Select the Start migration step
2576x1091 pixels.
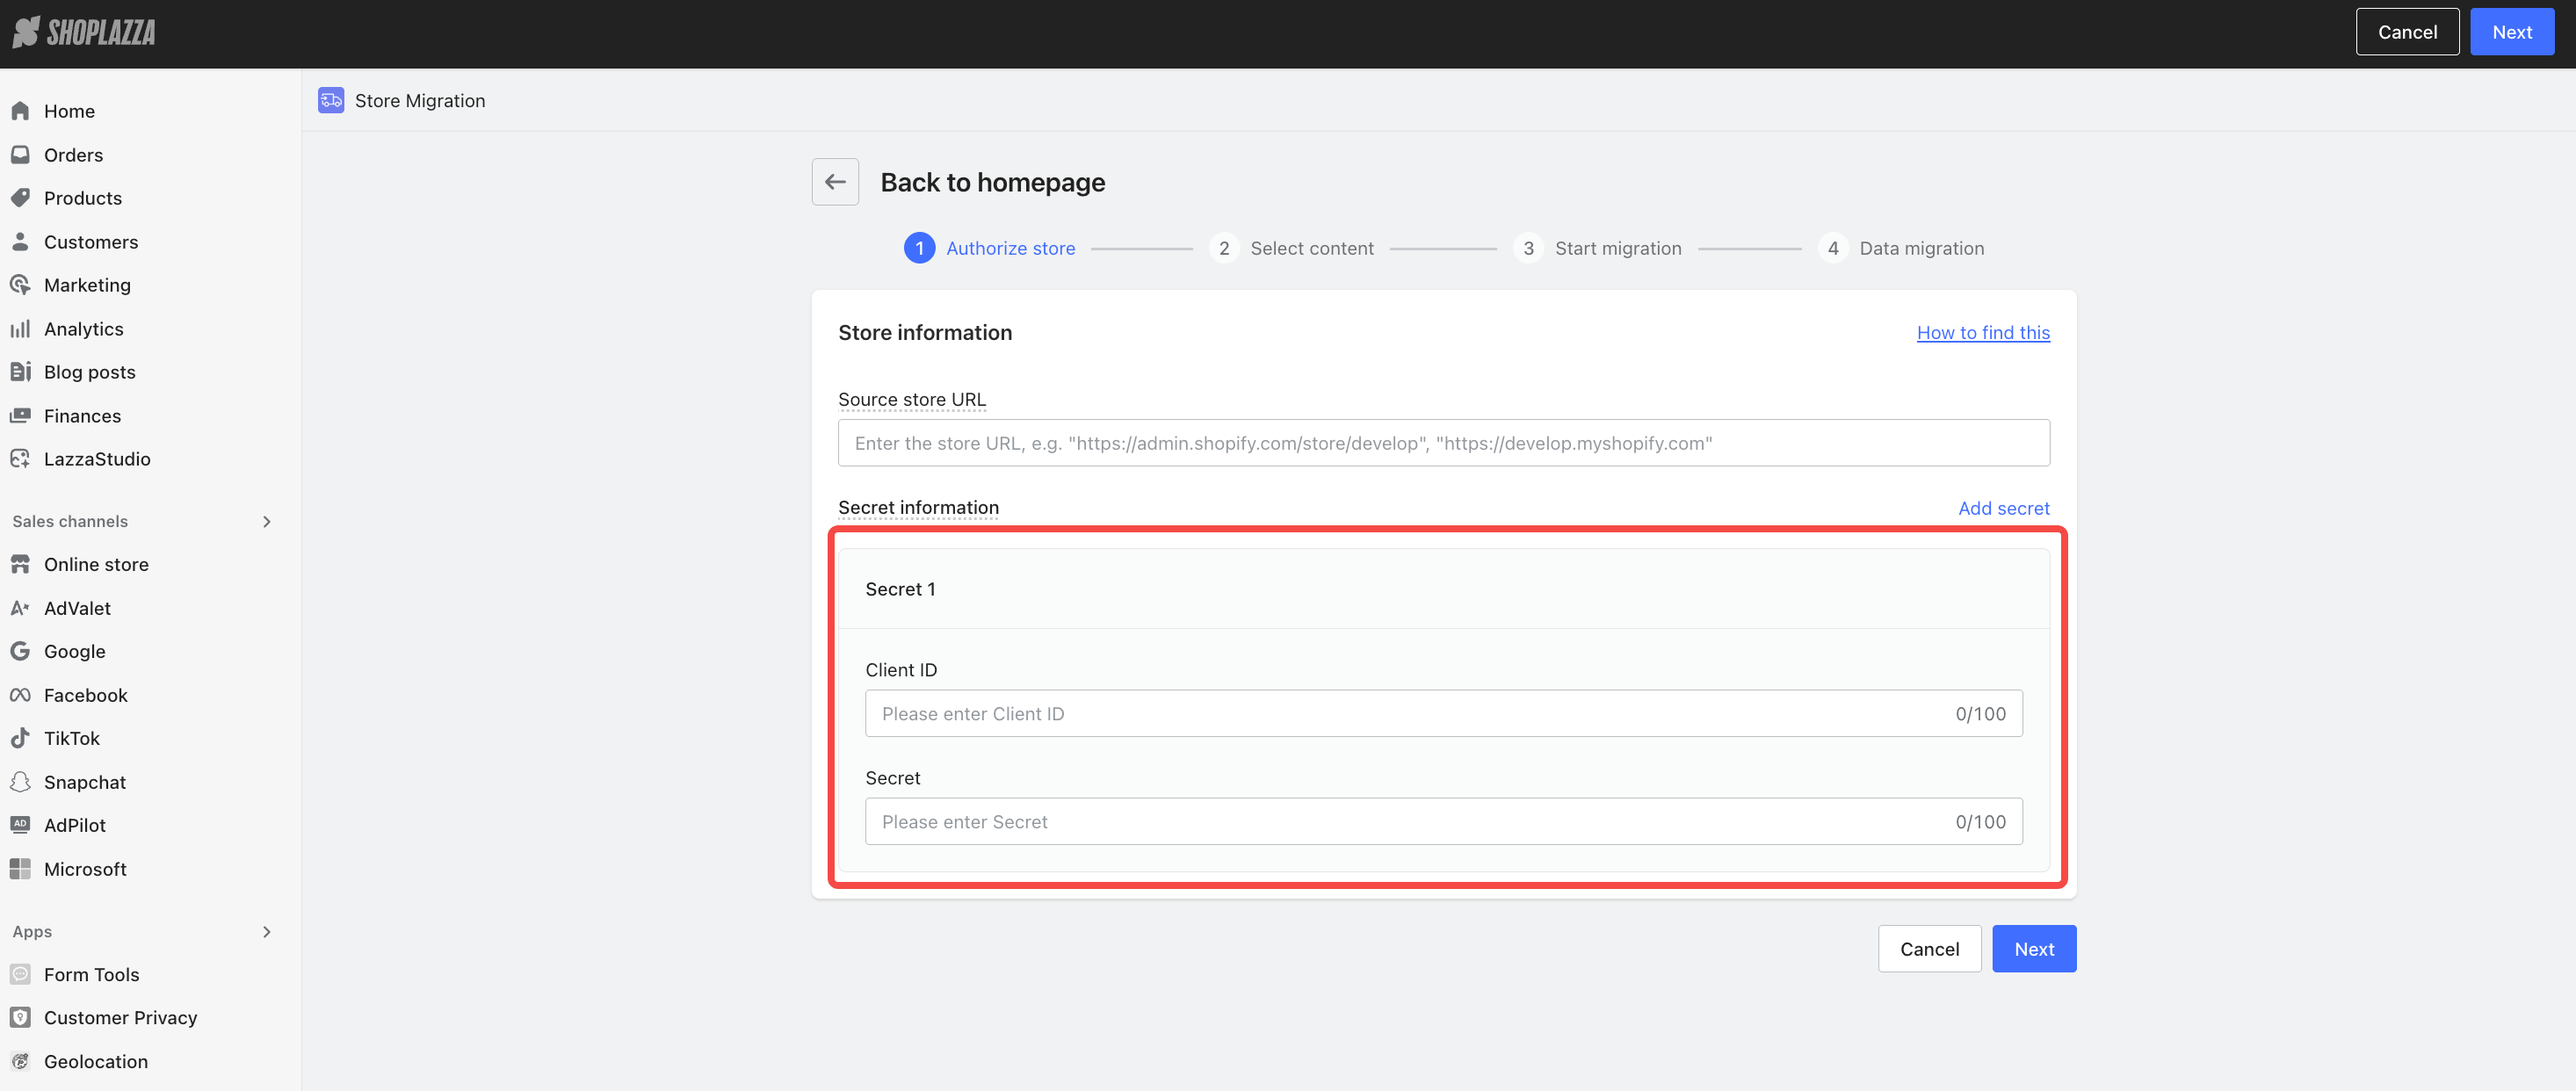[1598, 248]
